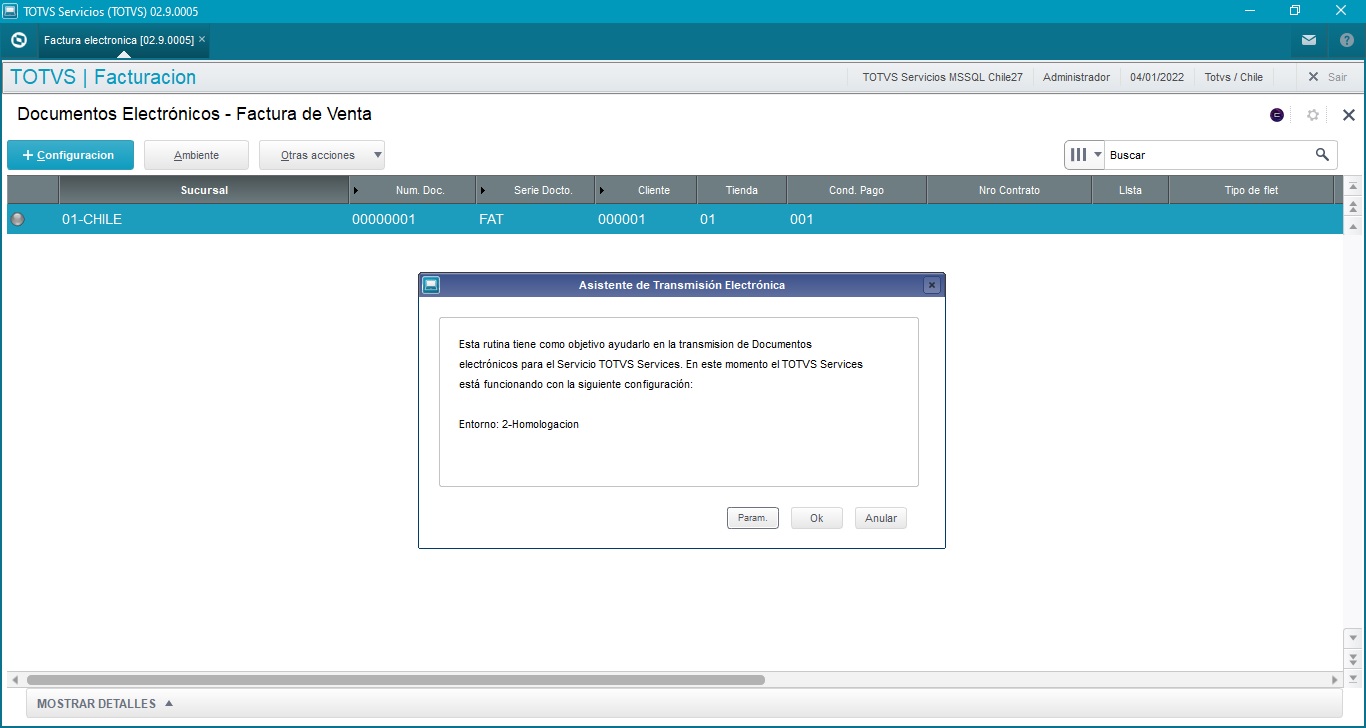Click the horizontal scrollbar left arrow

[x=14, y=680]
